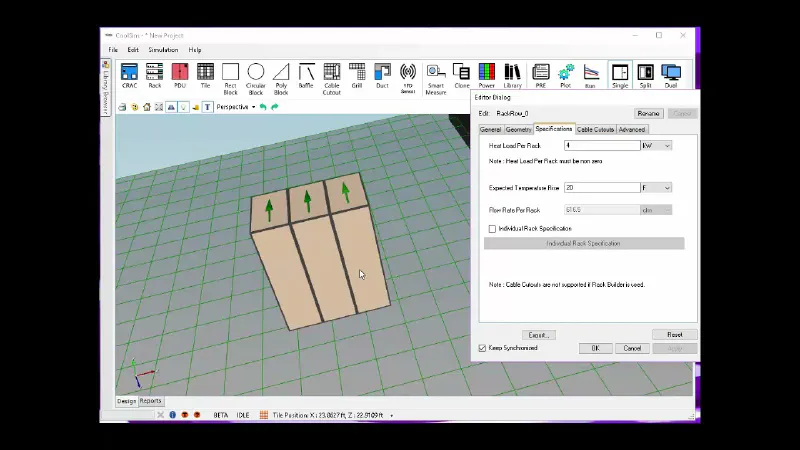This screenshot has width=800, height=450.
Task: Select the Duct tool
Action: point(382,76)
